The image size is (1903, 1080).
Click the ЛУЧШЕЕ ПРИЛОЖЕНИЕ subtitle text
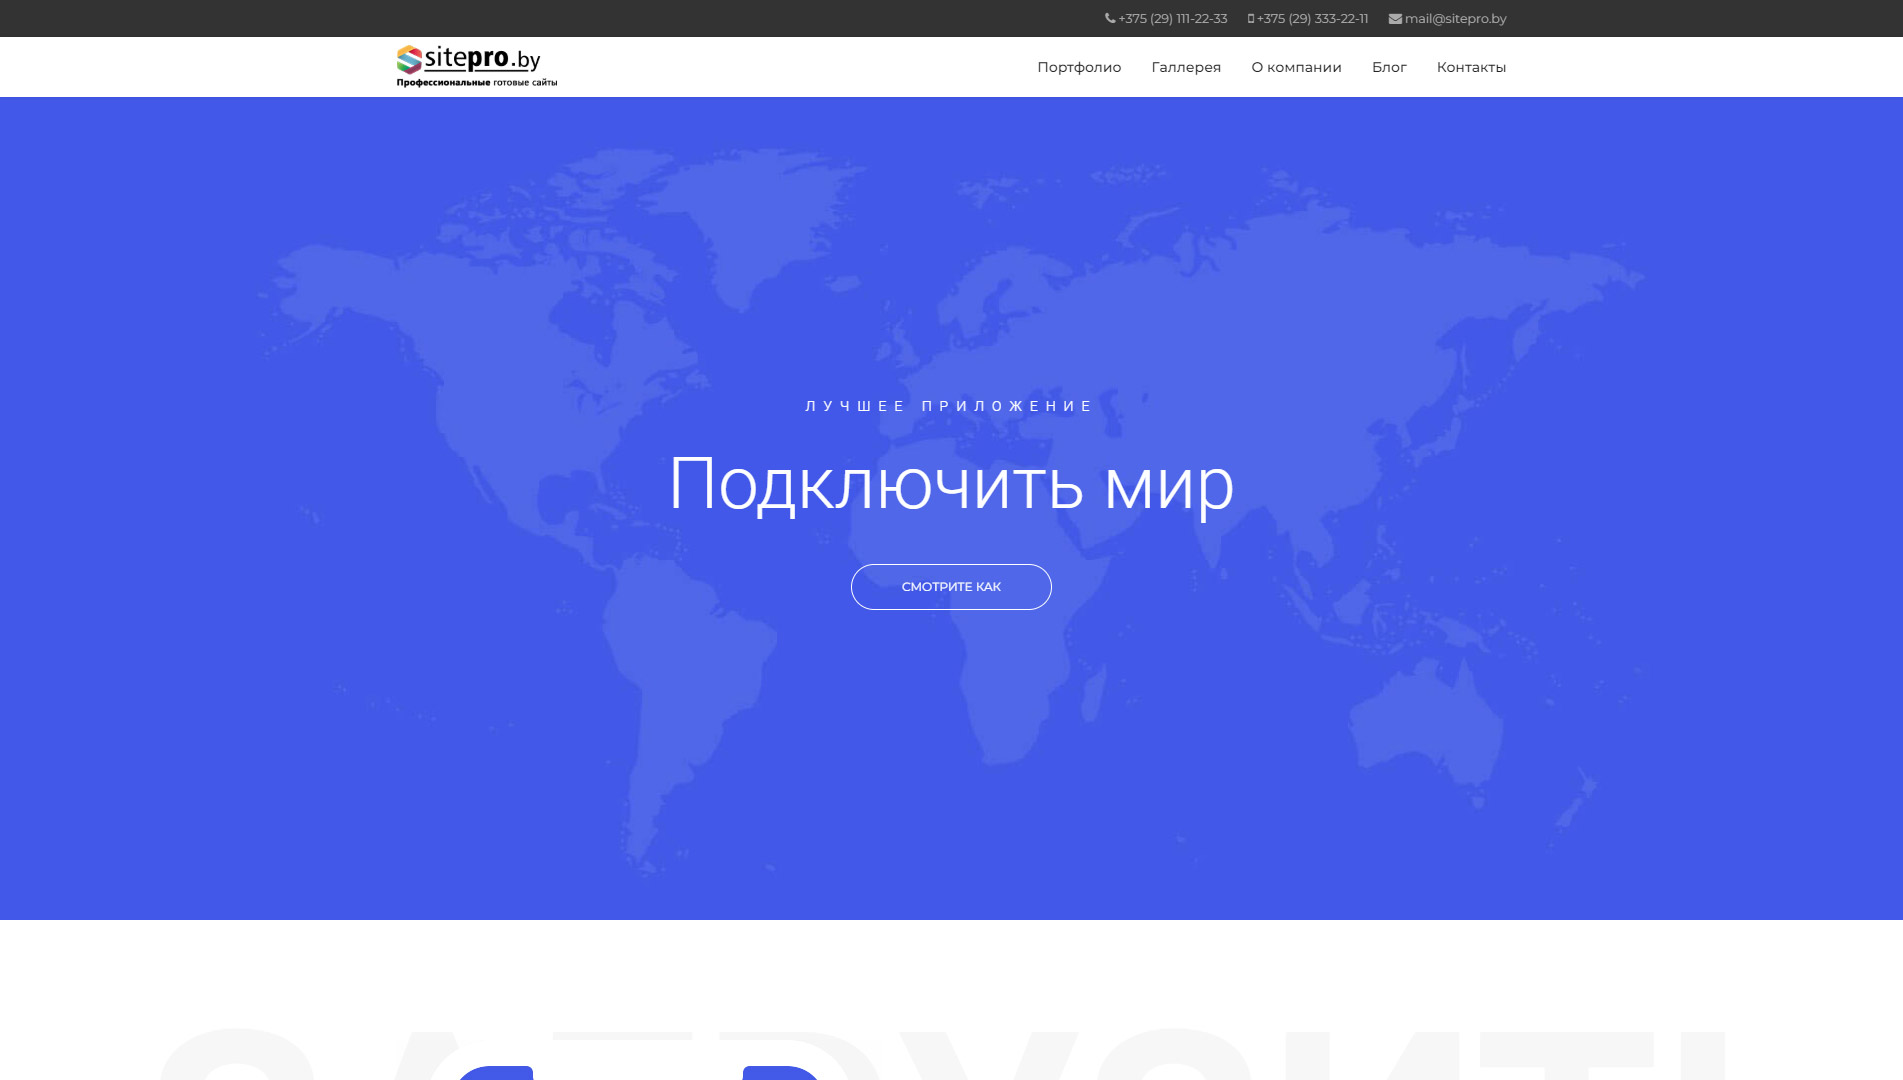[x=947, y=405]
